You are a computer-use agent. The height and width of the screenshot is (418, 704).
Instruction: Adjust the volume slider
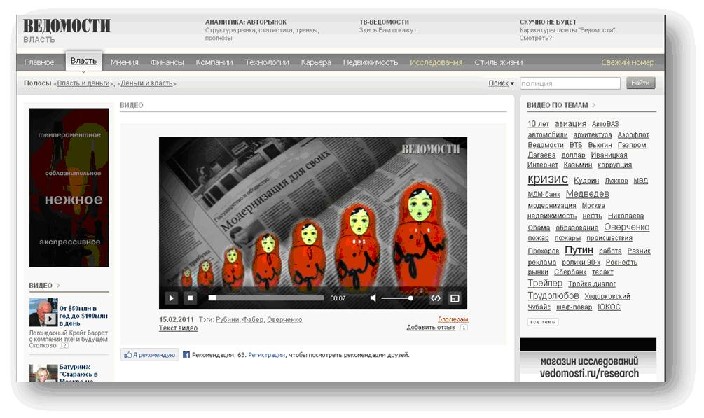tap(397, 298)
